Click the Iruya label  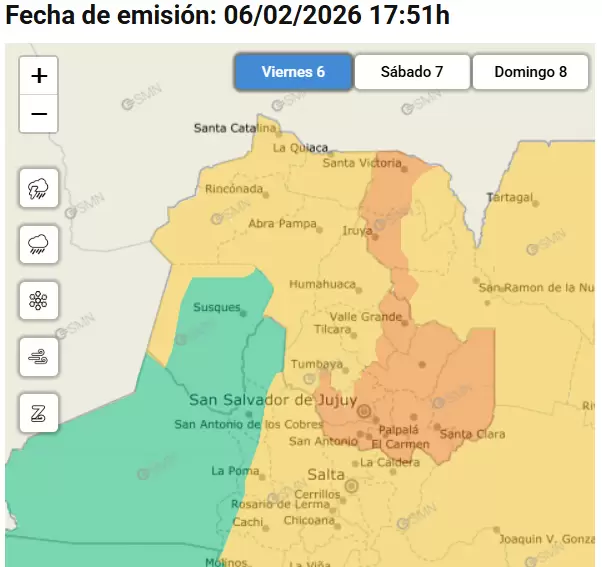pos(357,231)
